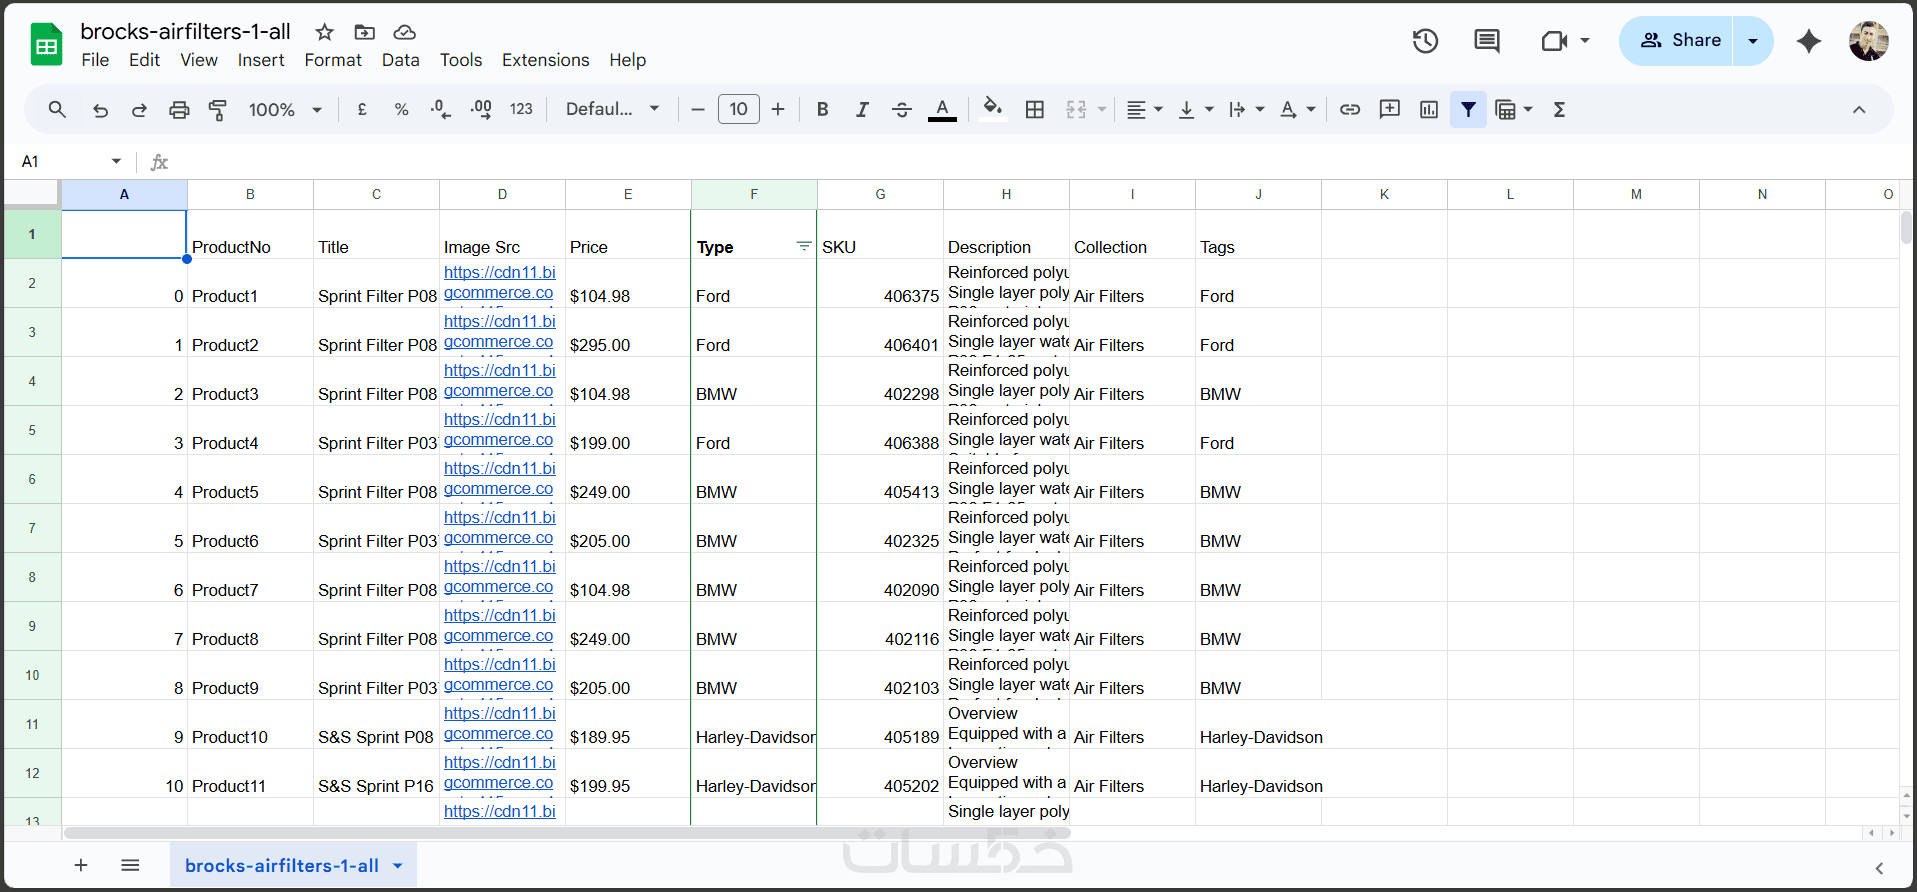This screenshot has height=892, width=1917.
Task: Open the Extensions menu
Action: tap(545, 60)
